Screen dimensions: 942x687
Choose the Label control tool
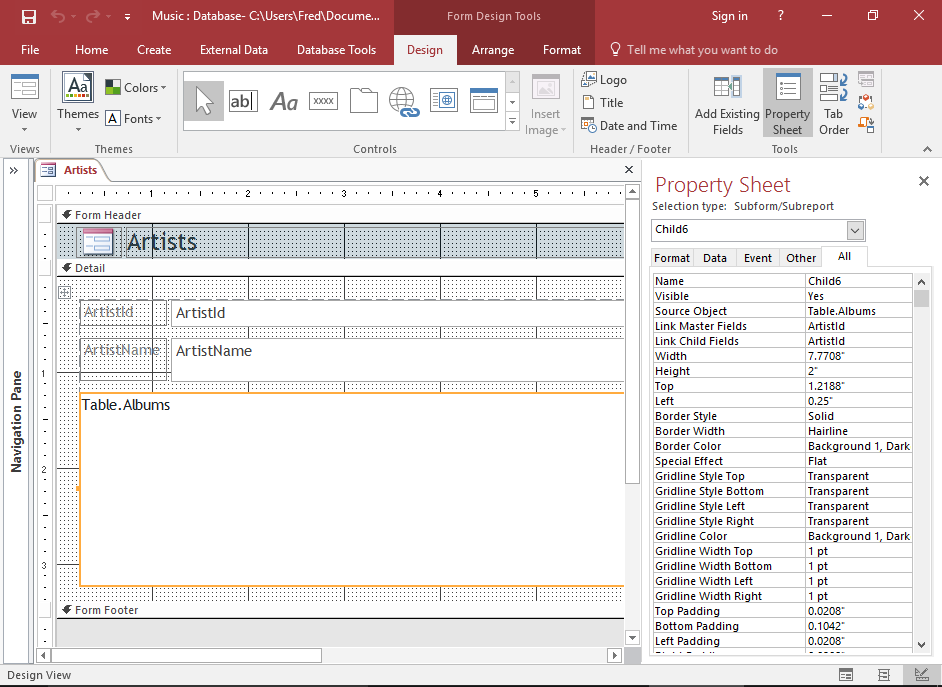pos(284,101)
